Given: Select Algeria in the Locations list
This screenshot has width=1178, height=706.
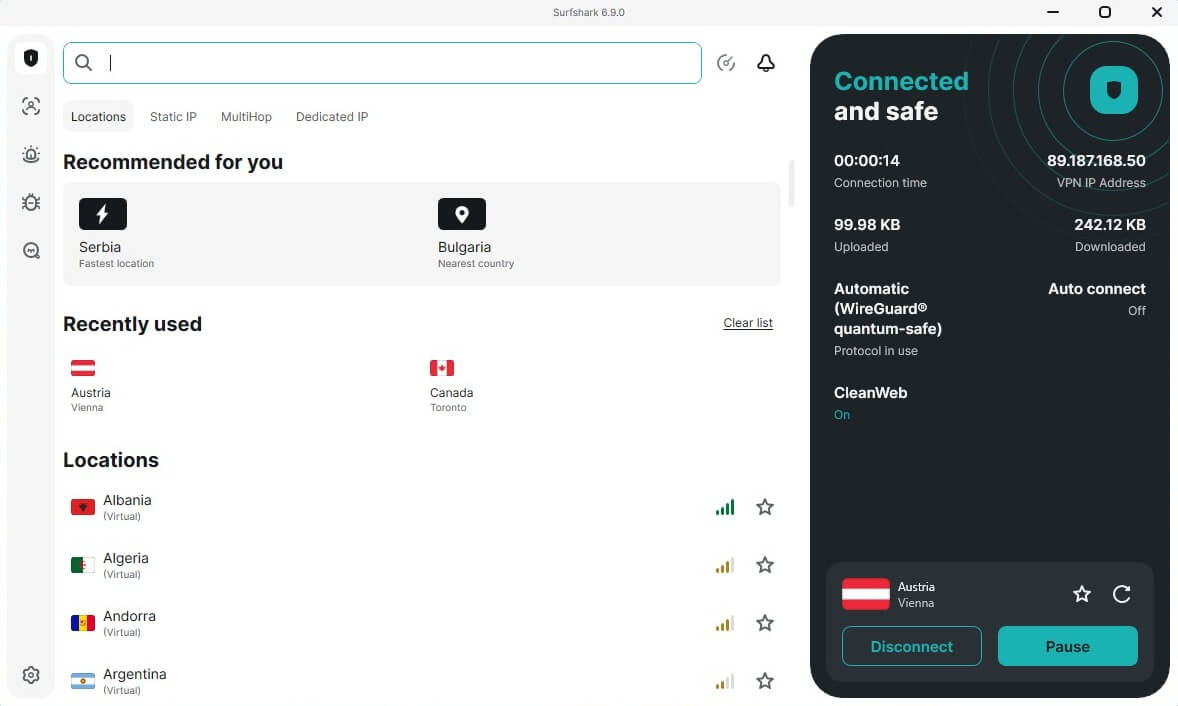Looking at the screenshot, I should (x=421, y=565).
